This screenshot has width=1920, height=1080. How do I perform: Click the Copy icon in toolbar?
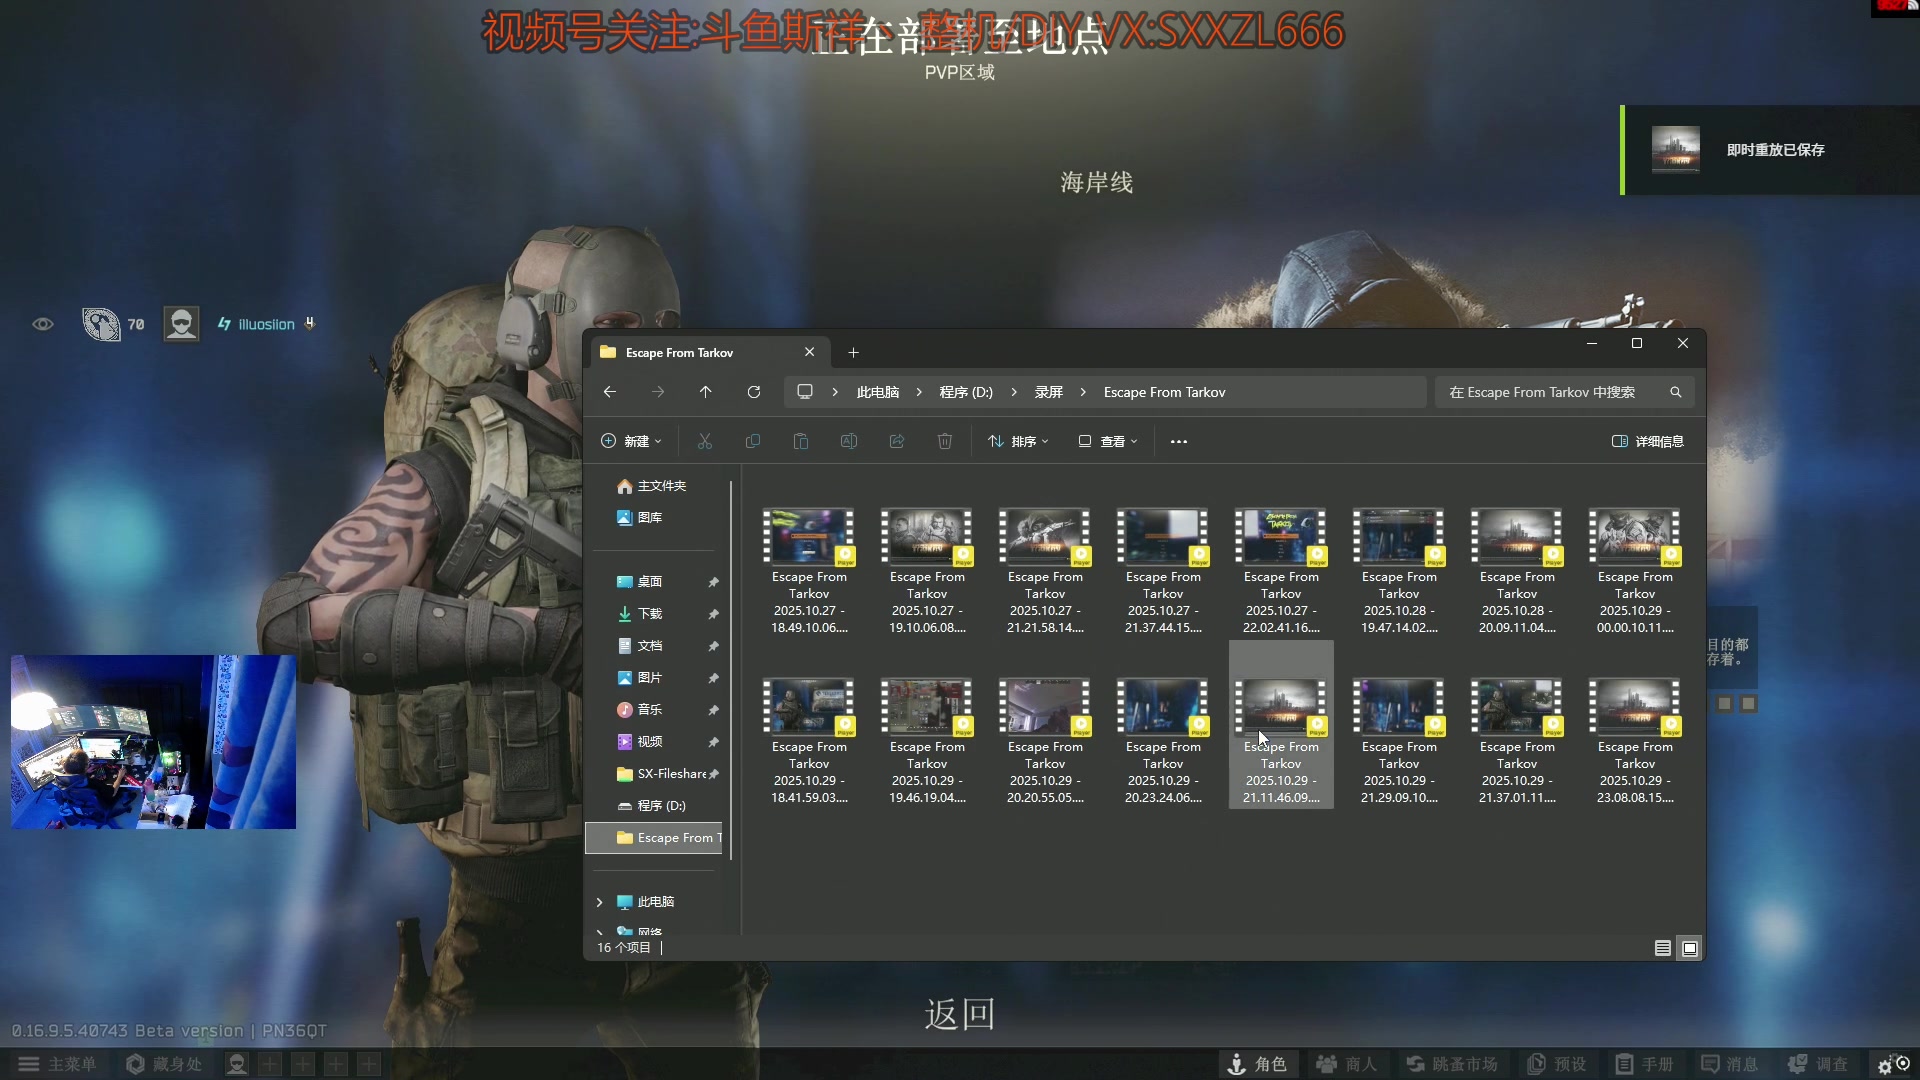pyautogui.click(x=753, y=441)
